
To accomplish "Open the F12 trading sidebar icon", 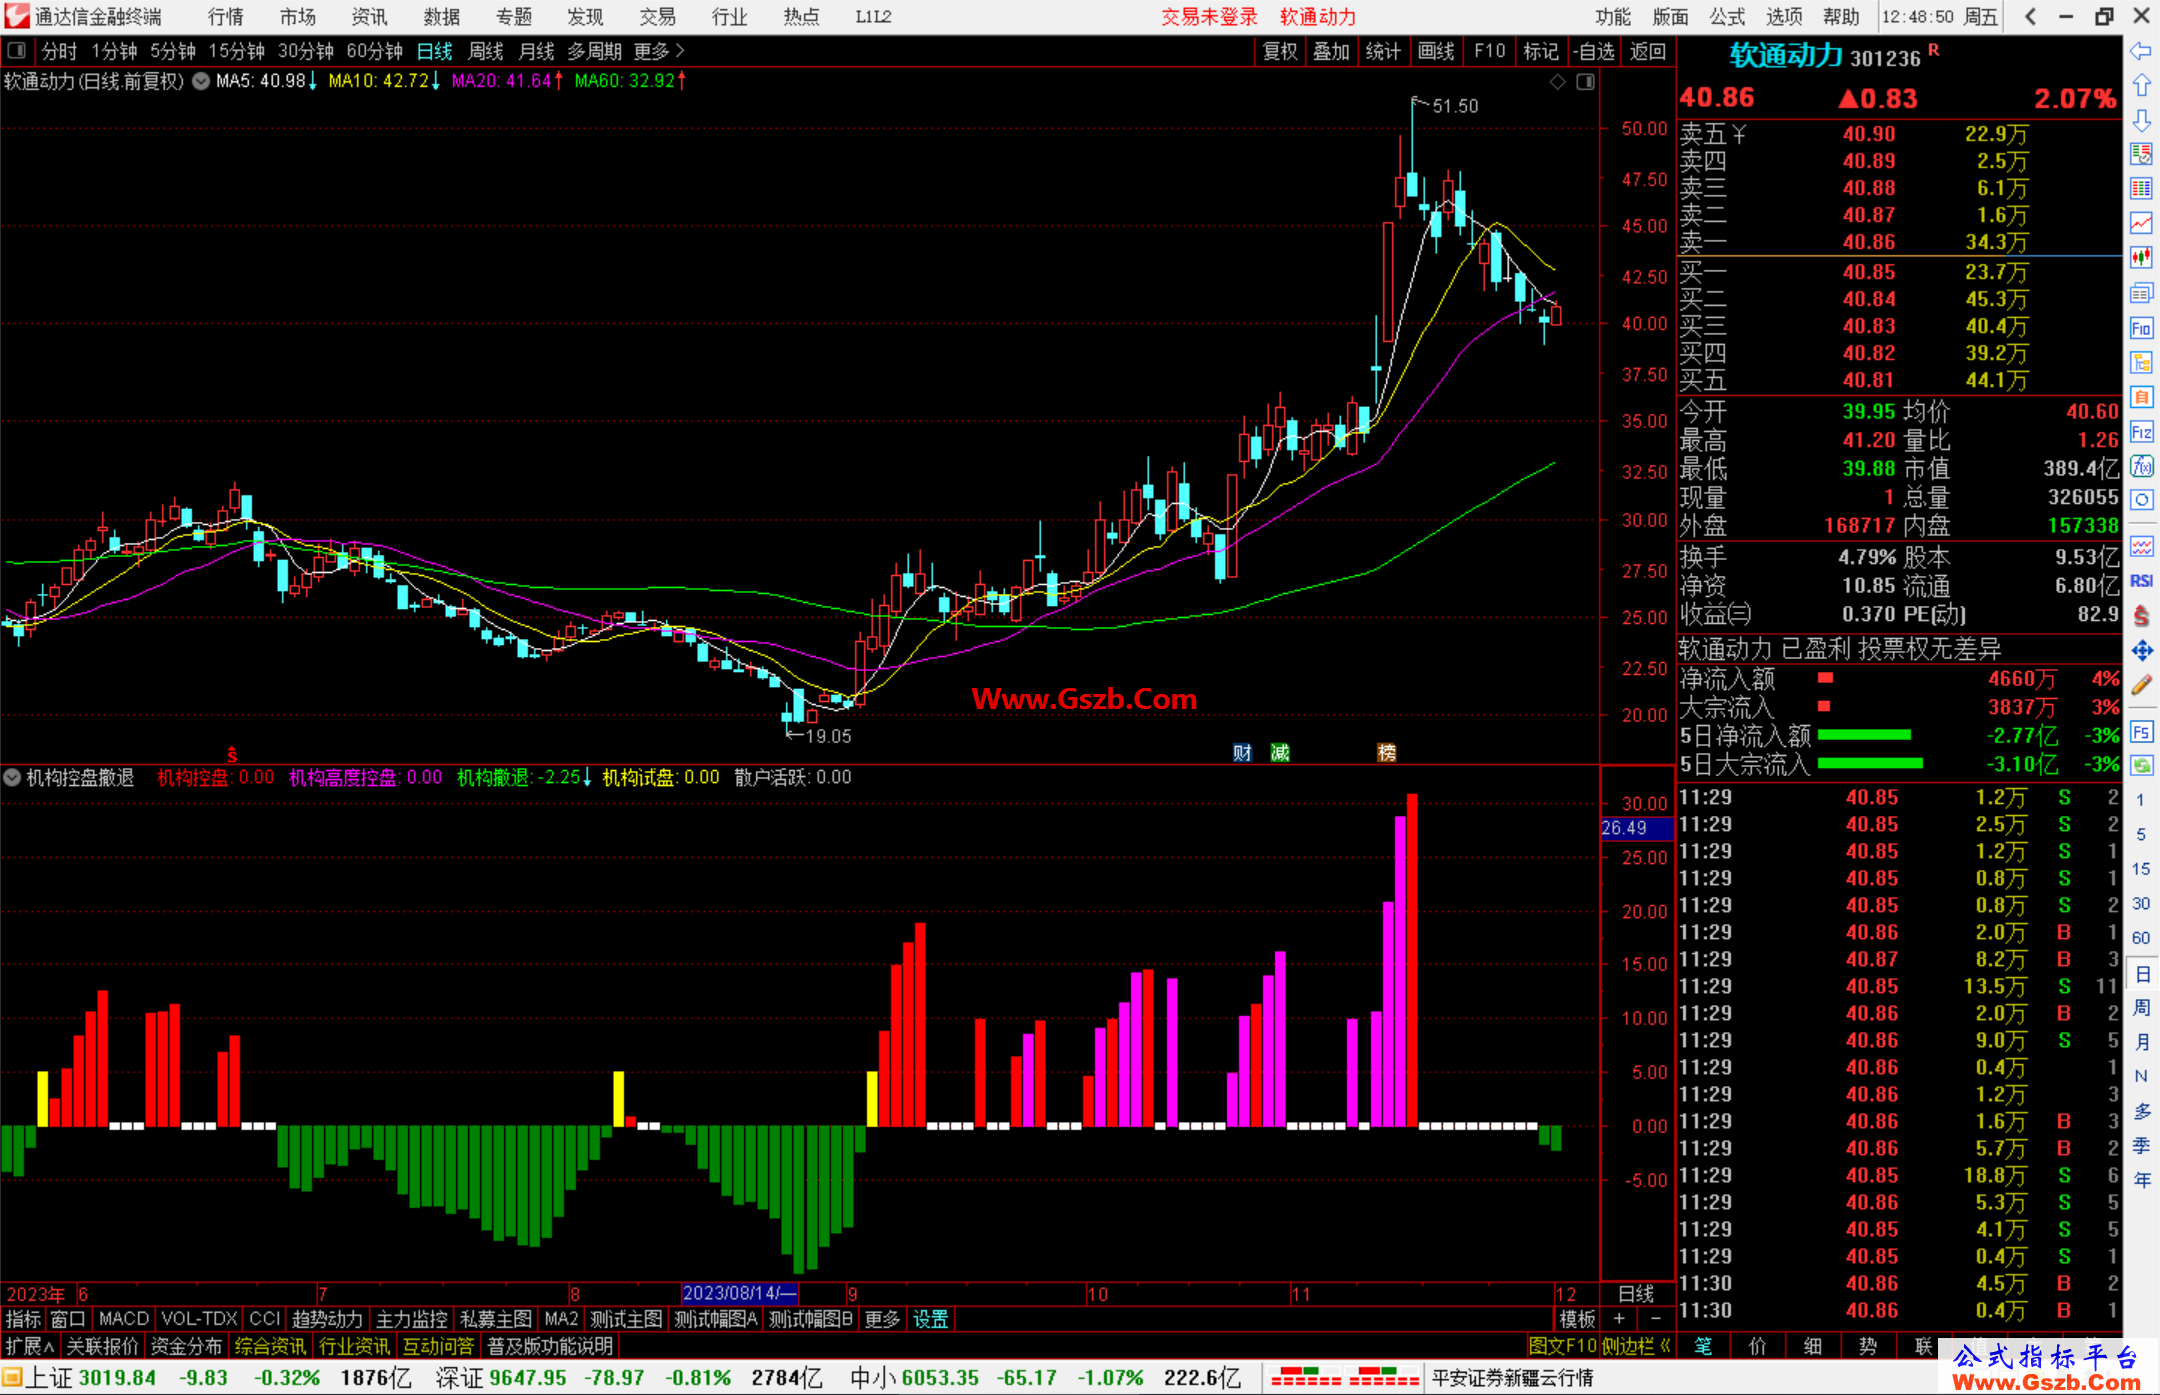I will point(2141,432).
